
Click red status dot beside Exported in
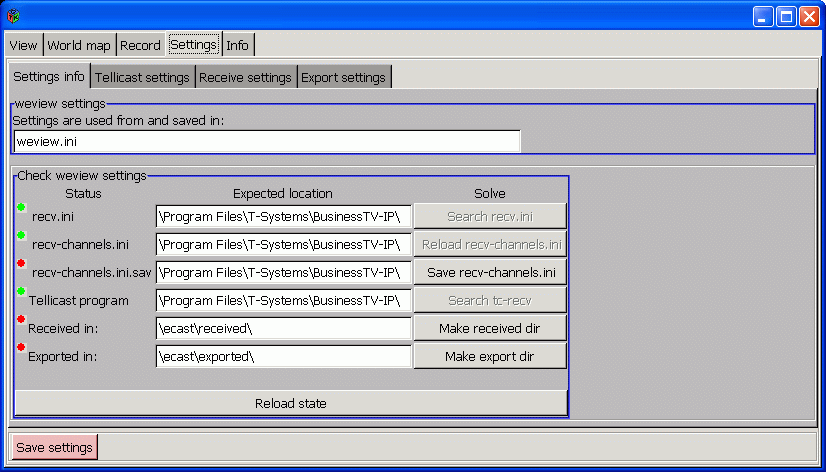pyautogui.click(x=21, y=347)
